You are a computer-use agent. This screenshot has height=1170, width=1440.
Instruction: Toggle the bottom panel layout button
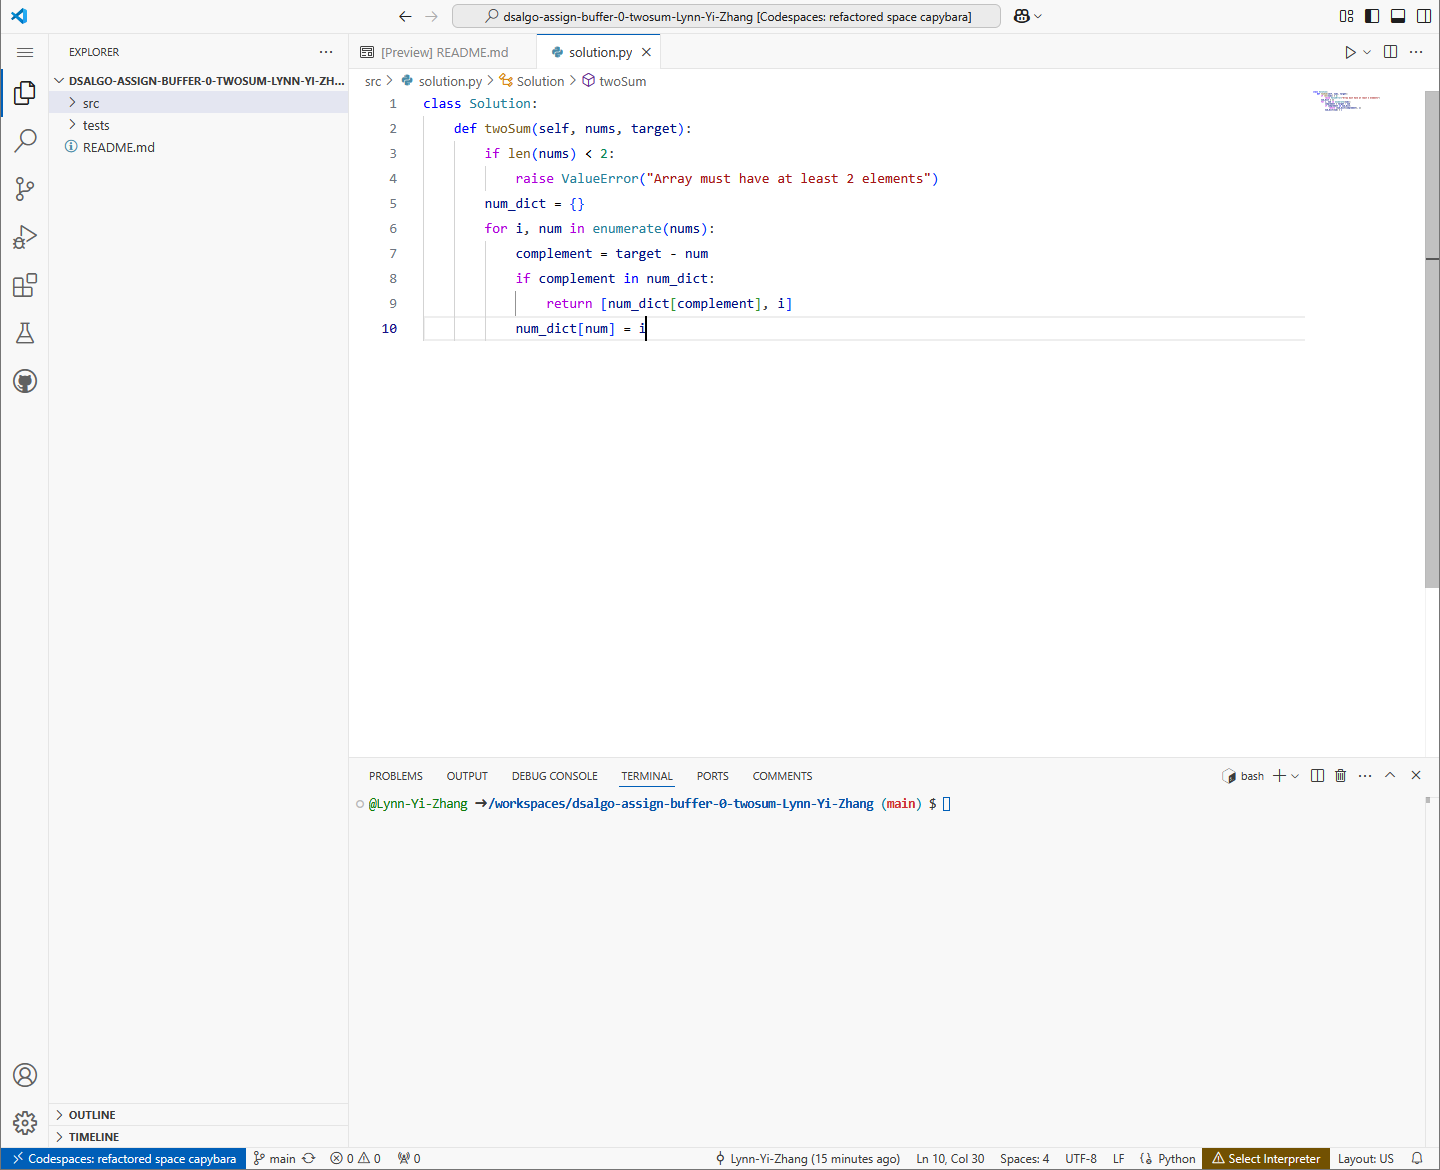(x=1398, y=16)
